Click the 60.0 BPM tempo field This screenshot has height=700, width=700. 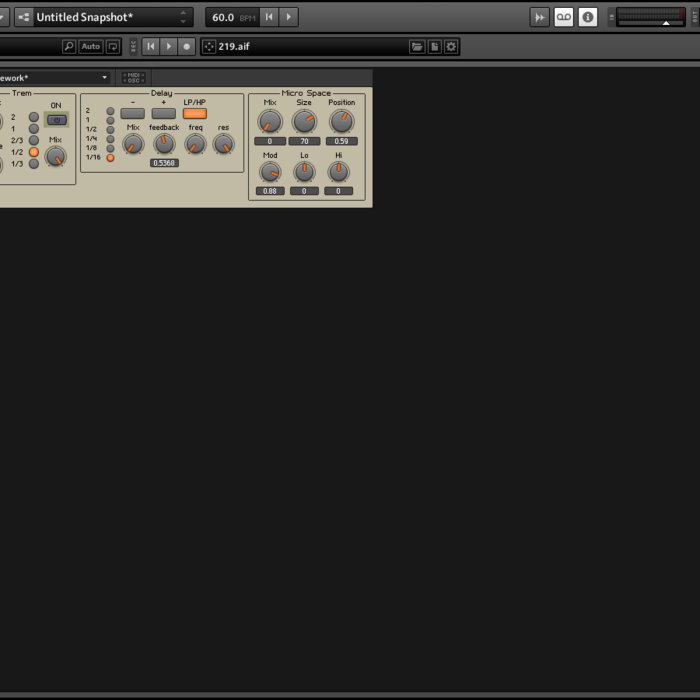223,17
